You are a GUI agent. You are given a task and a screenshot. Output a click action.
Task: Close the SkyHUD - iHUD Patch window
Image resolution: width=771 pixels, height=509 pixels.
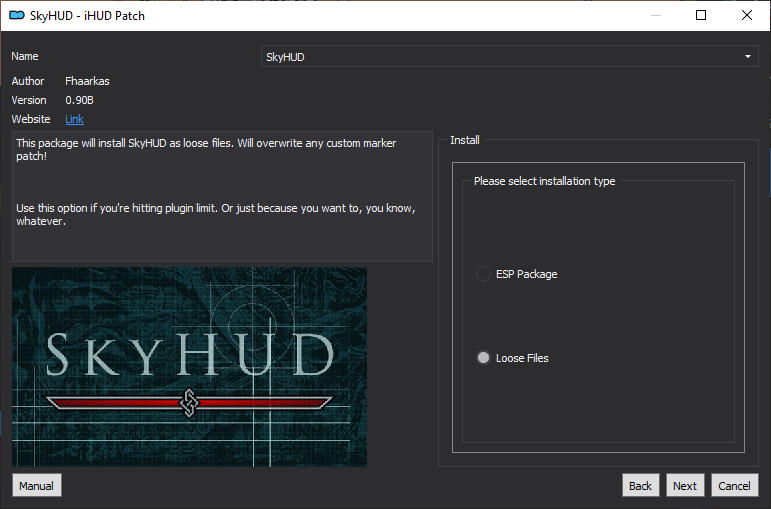click(747, 15)
